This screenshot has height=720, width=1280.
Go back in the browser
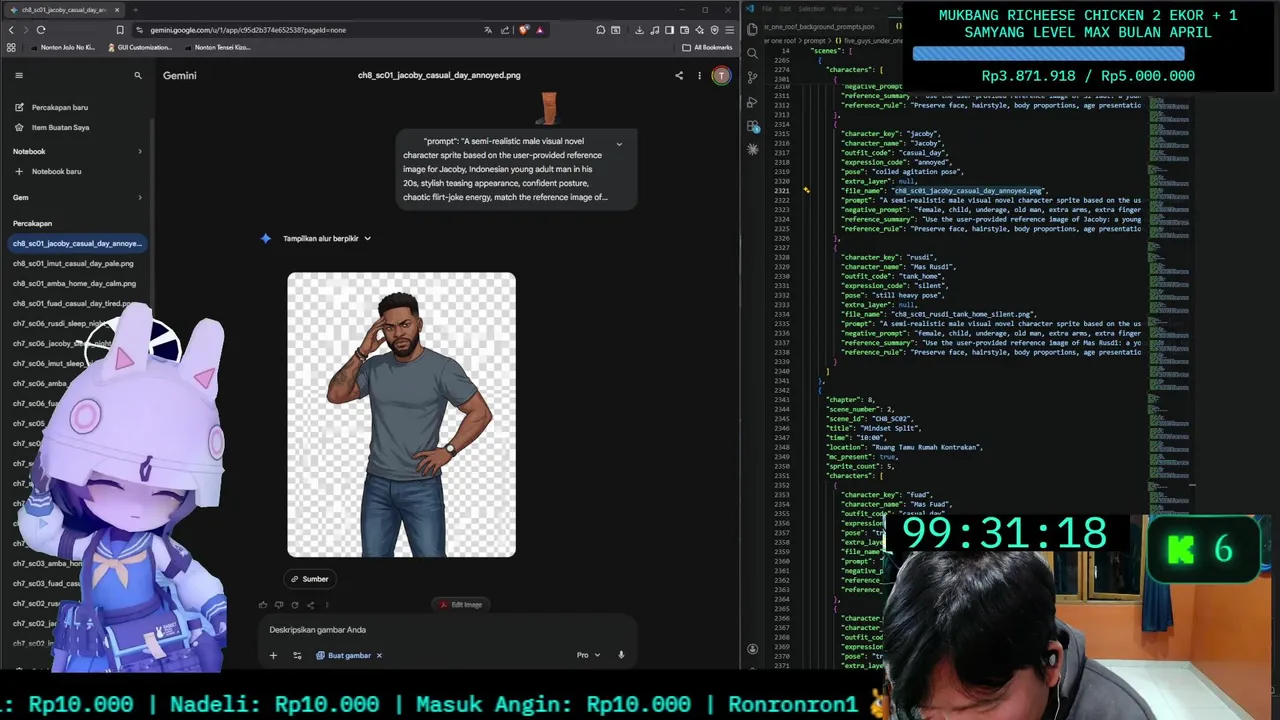(x=12, y=30)
